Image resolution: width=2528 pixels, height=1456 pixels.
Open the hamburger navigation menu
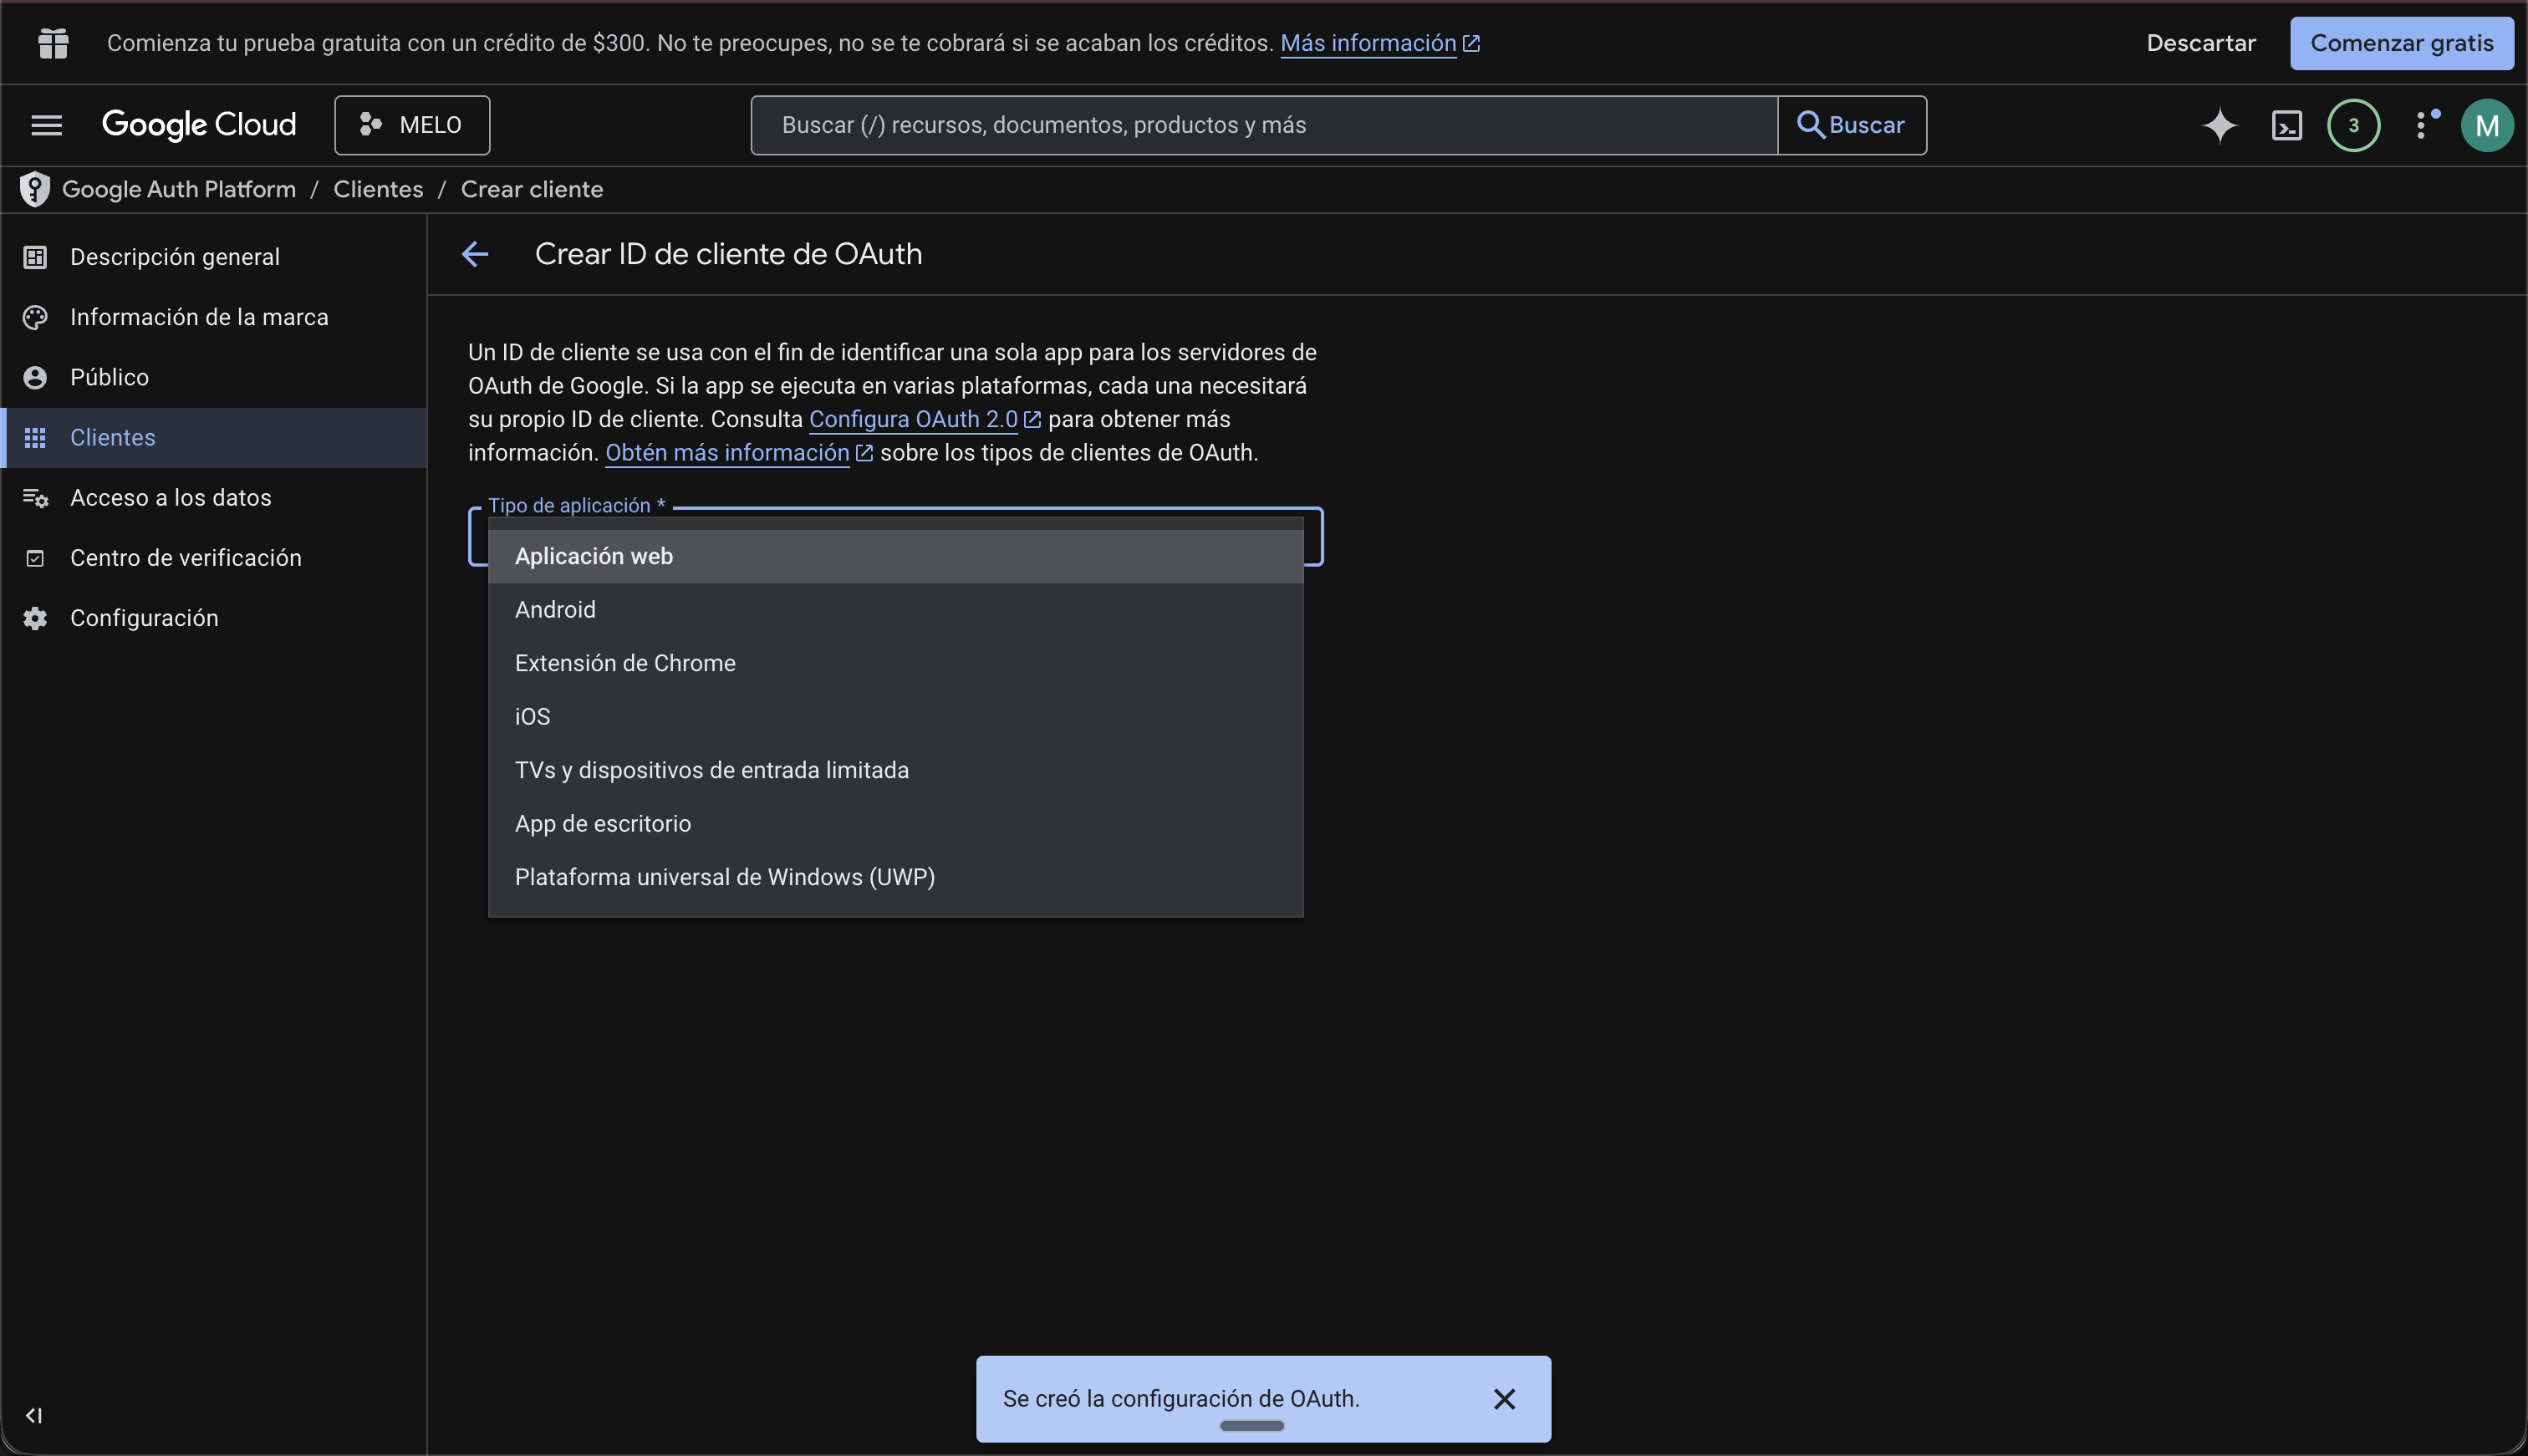click(x=46, y=125)
